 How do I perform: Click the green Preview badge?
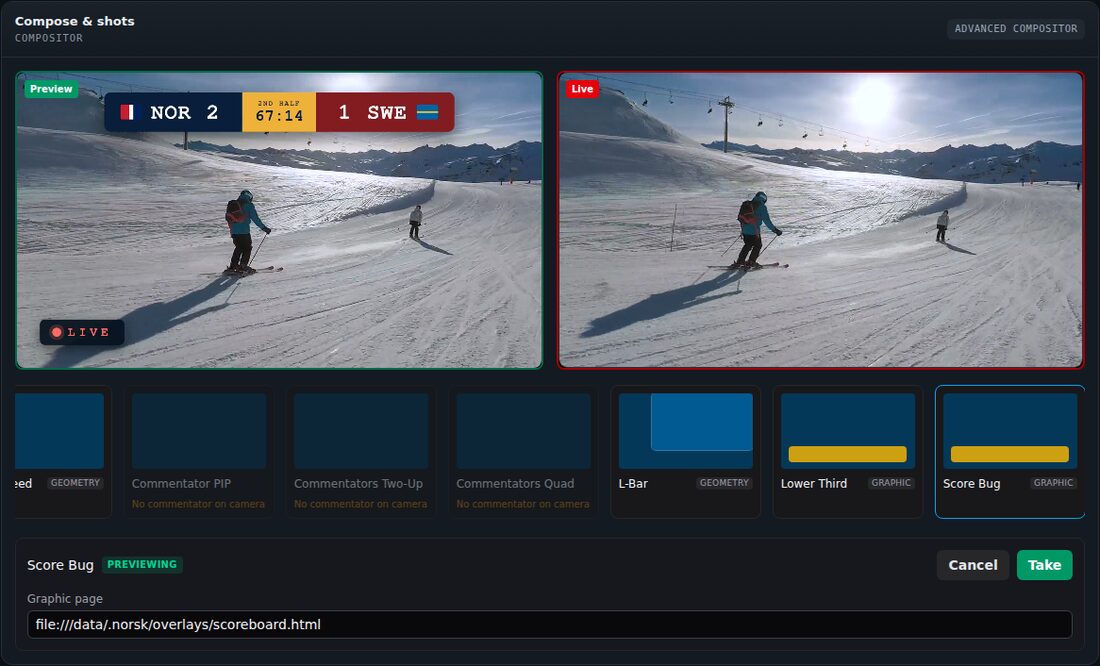51,89
